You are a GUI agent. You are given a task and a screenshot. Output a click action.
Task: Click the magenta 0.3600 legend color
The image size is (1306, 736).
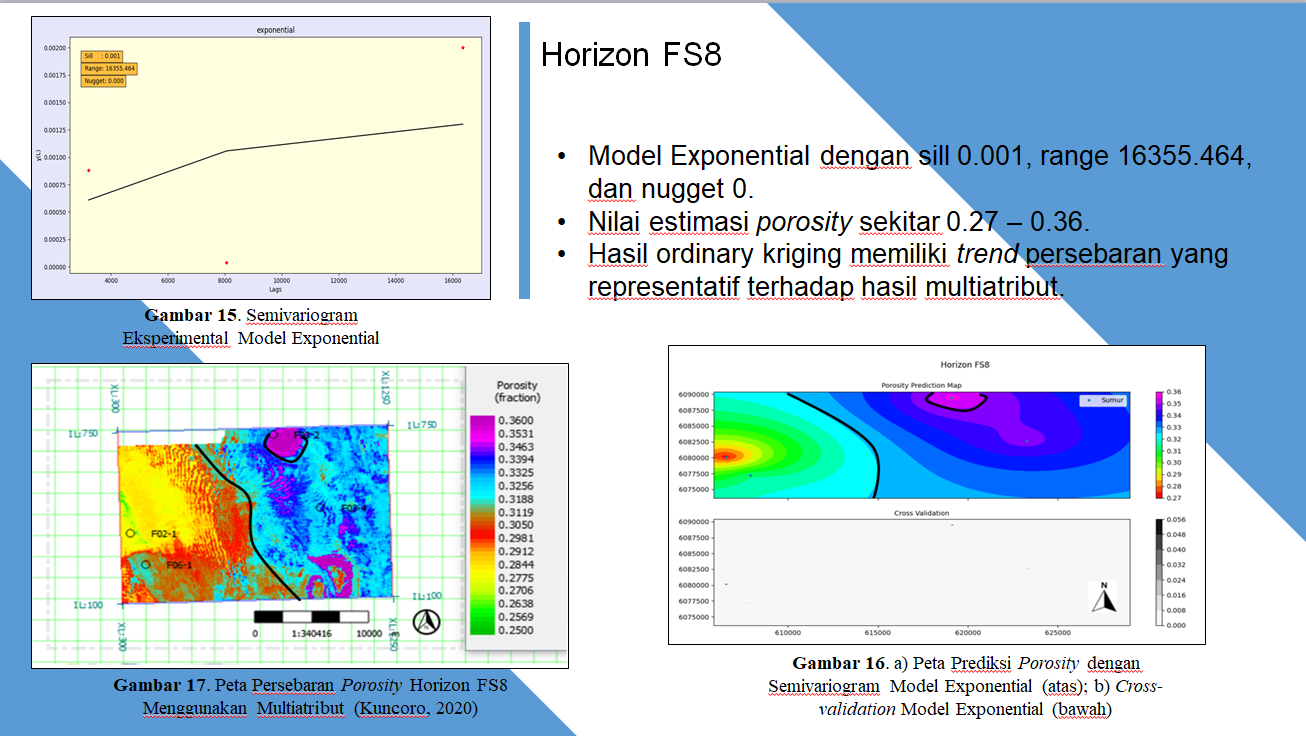tap(483, 422)
